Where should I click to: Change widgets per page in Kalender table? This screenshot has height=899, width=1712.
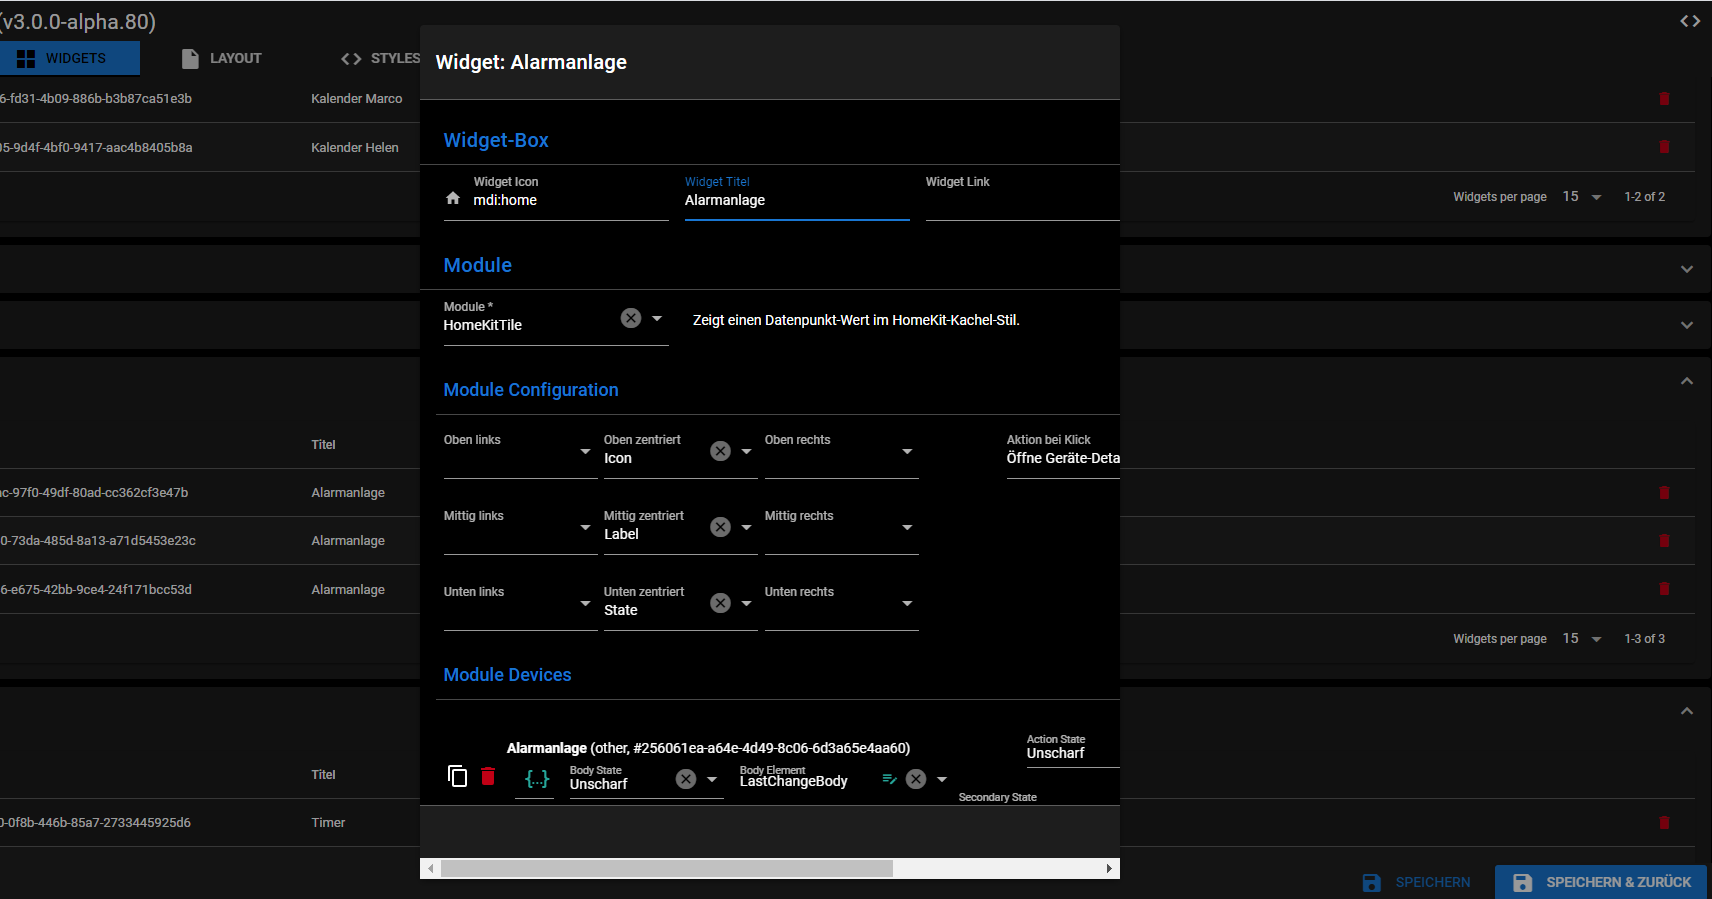(x=1582, y=197)
